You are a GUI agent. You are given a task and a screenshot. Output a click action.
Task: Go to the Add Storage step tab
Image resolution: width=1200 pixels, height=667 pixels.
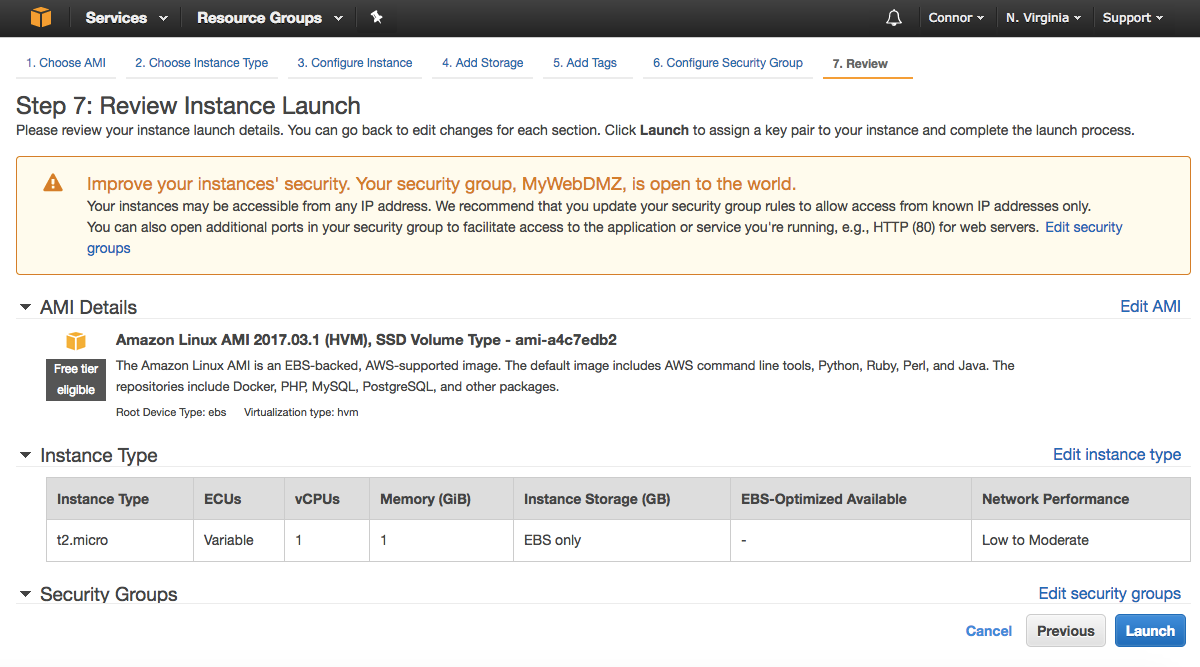(482, 63)
